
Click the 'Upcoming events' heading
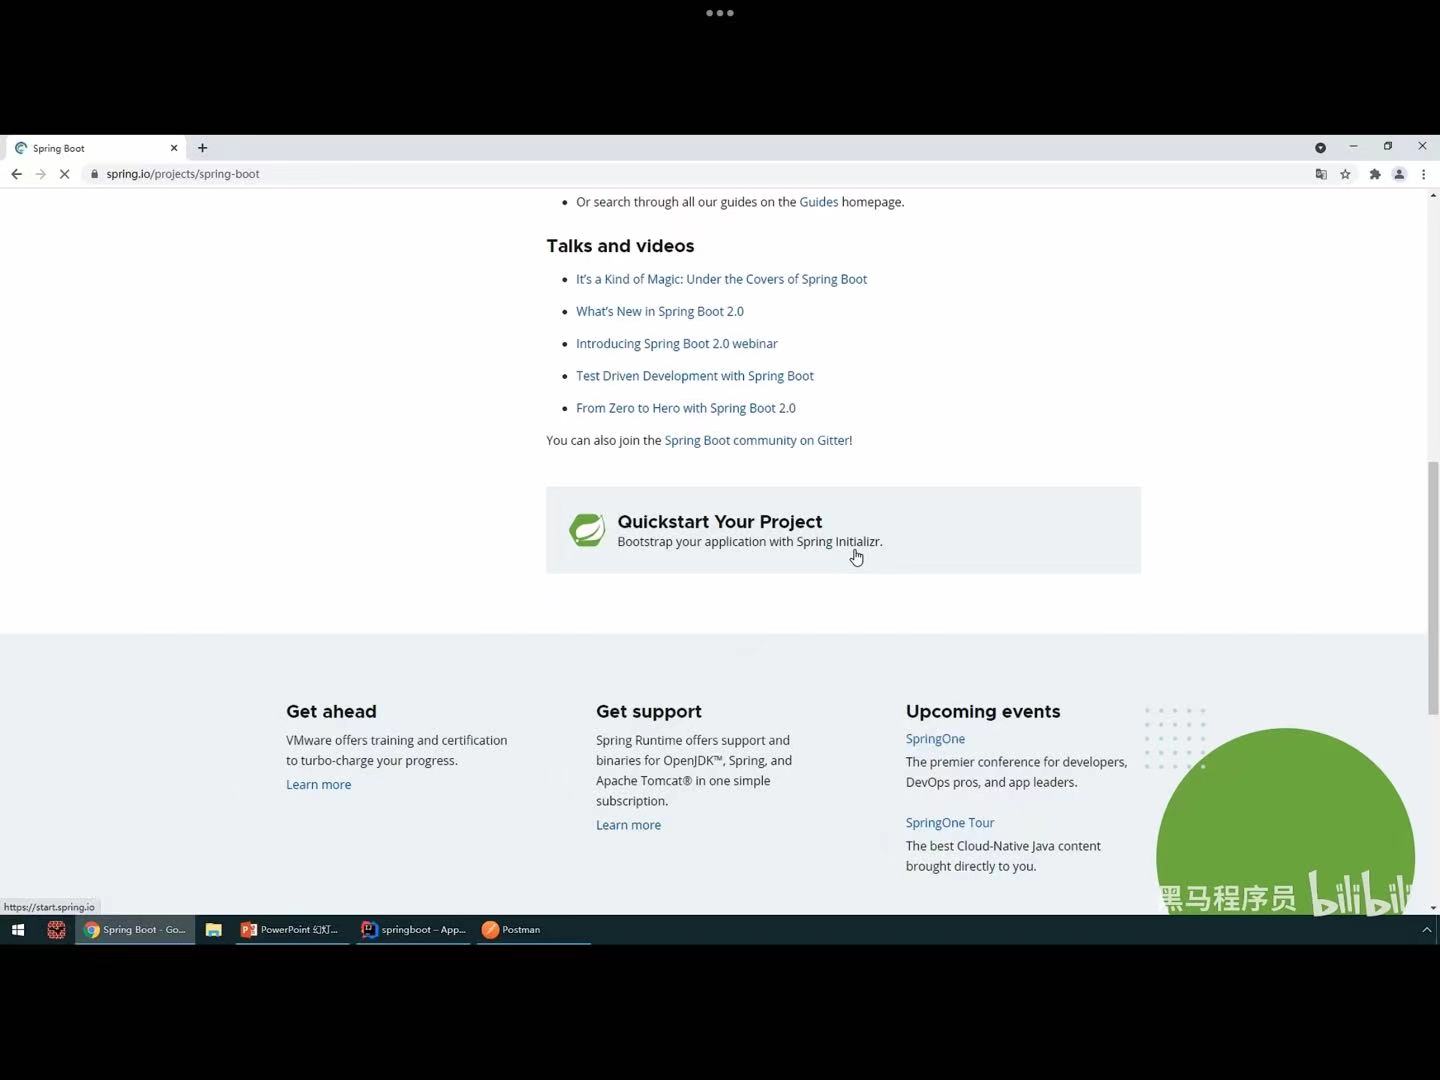pyautogui.click(x=983, y=712)
